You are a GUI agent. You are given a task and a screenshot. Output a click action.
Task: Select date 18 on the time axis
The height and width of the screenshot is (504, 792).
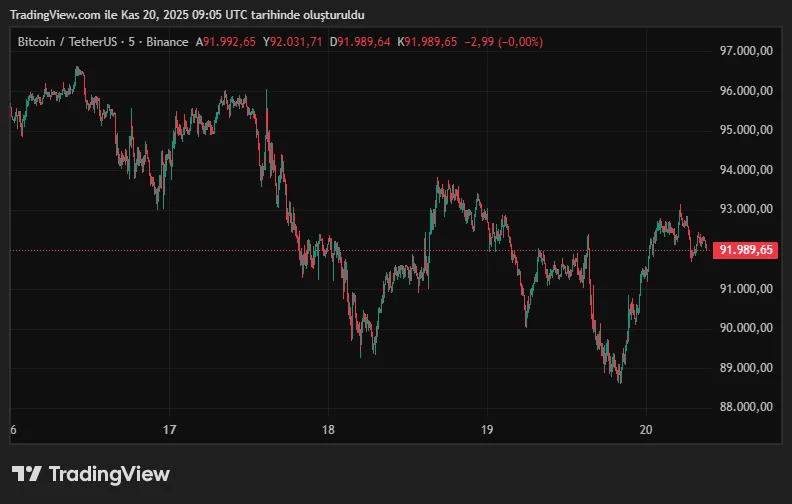click(x=328, y=430)
